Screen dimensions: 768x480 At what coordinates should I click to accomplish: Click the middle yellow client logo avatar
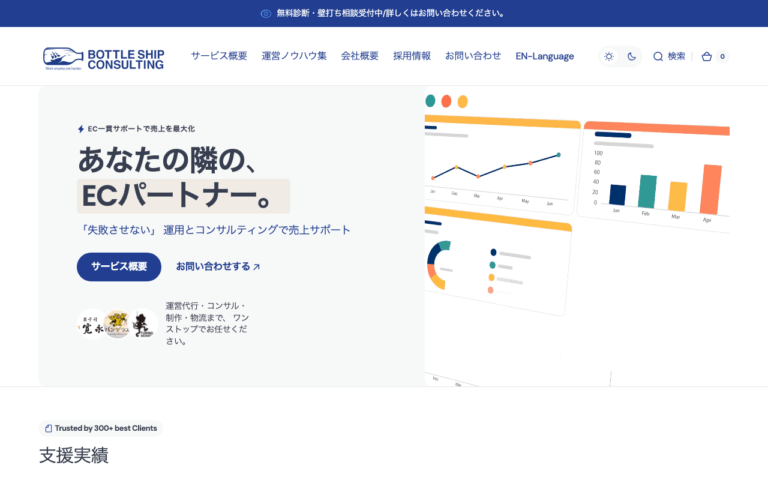tap(118, 324)
